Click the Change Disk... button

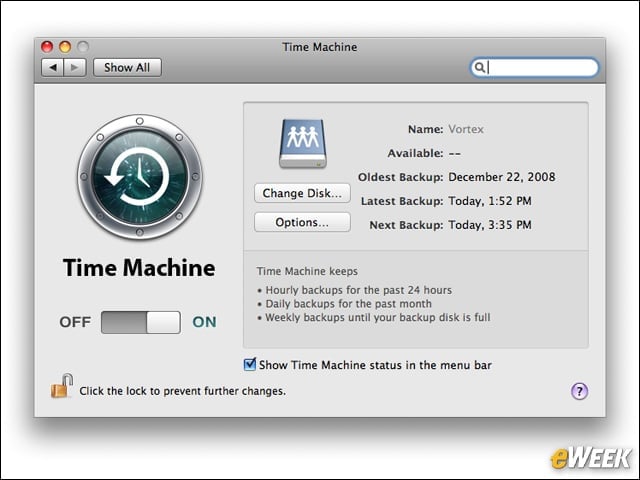[x=302, y=193]
